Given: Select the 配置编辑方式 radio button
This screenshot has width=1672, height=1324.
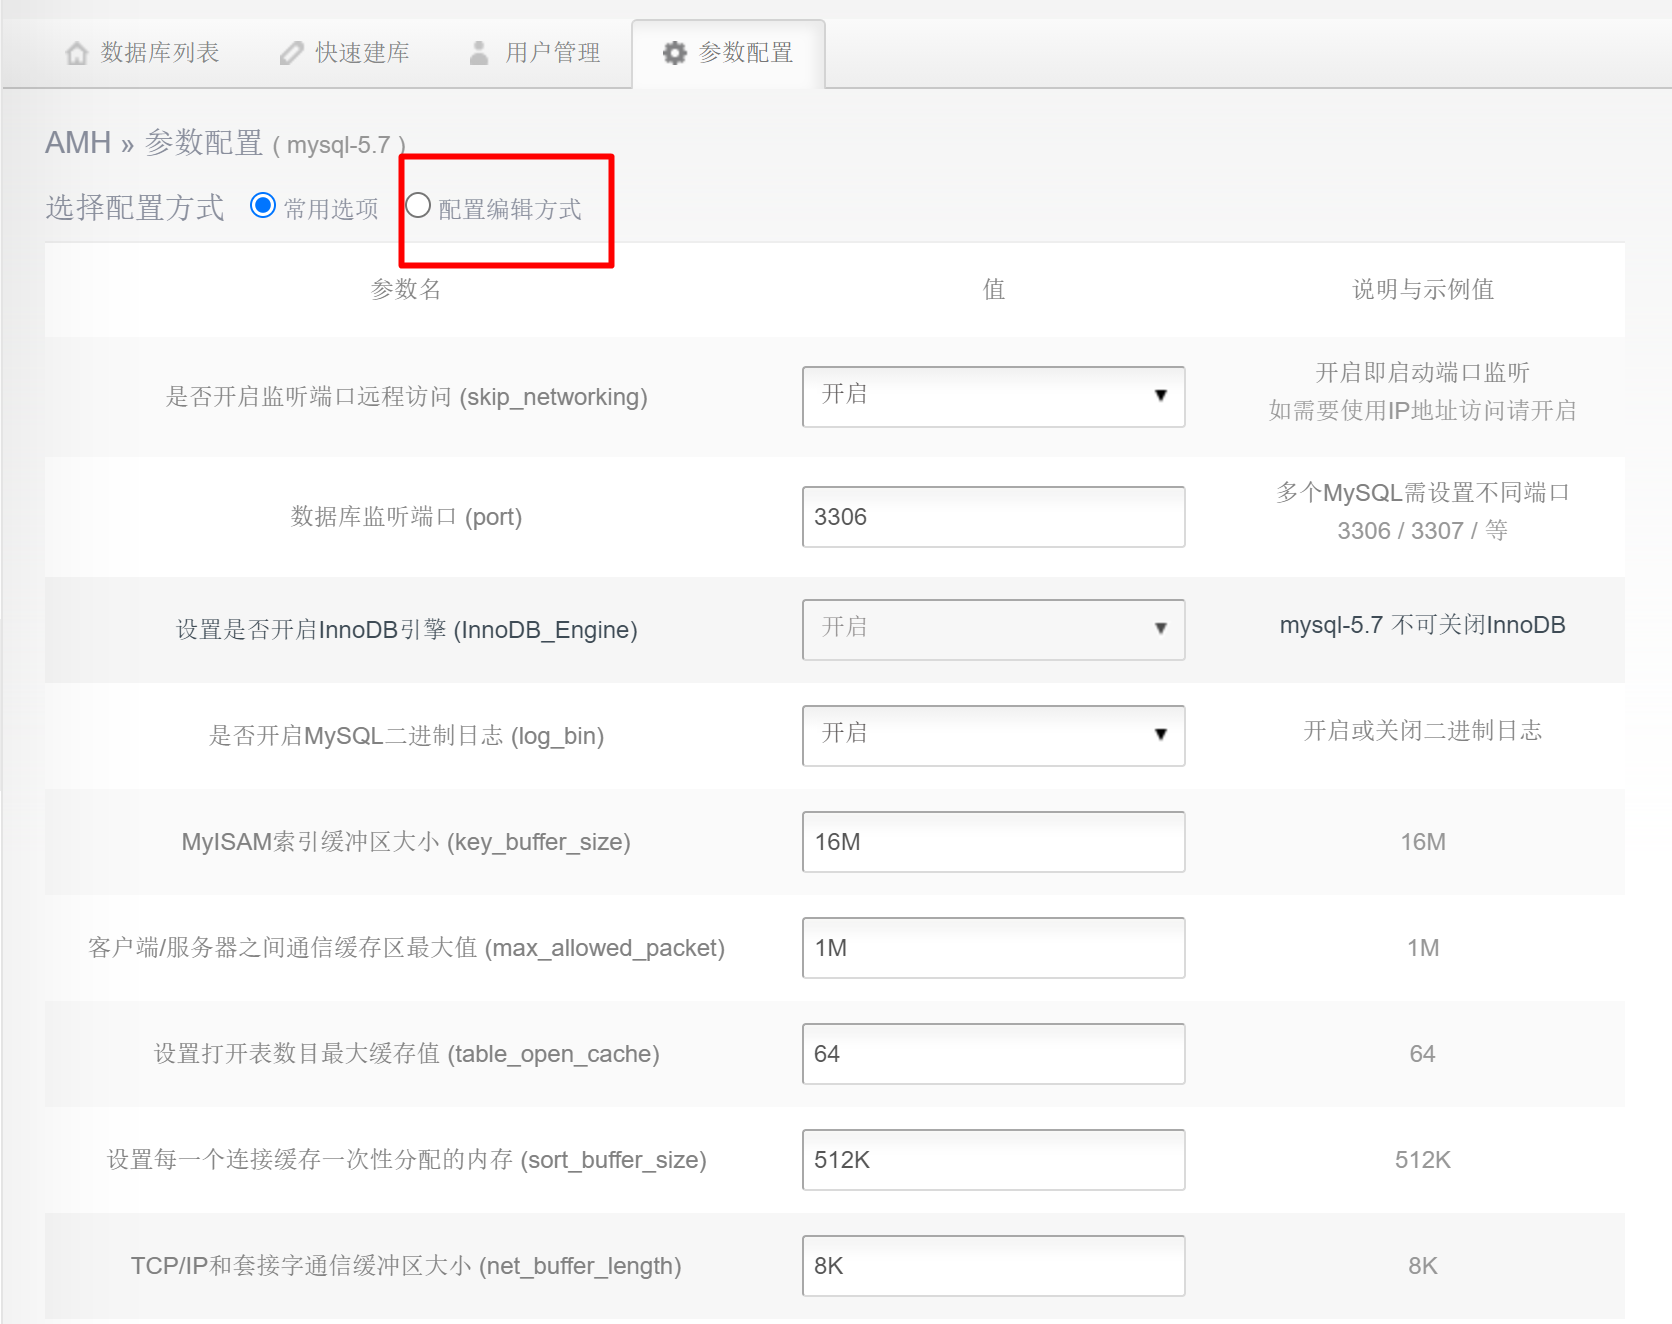Looking at the screenshot, I should pos(418,206).
